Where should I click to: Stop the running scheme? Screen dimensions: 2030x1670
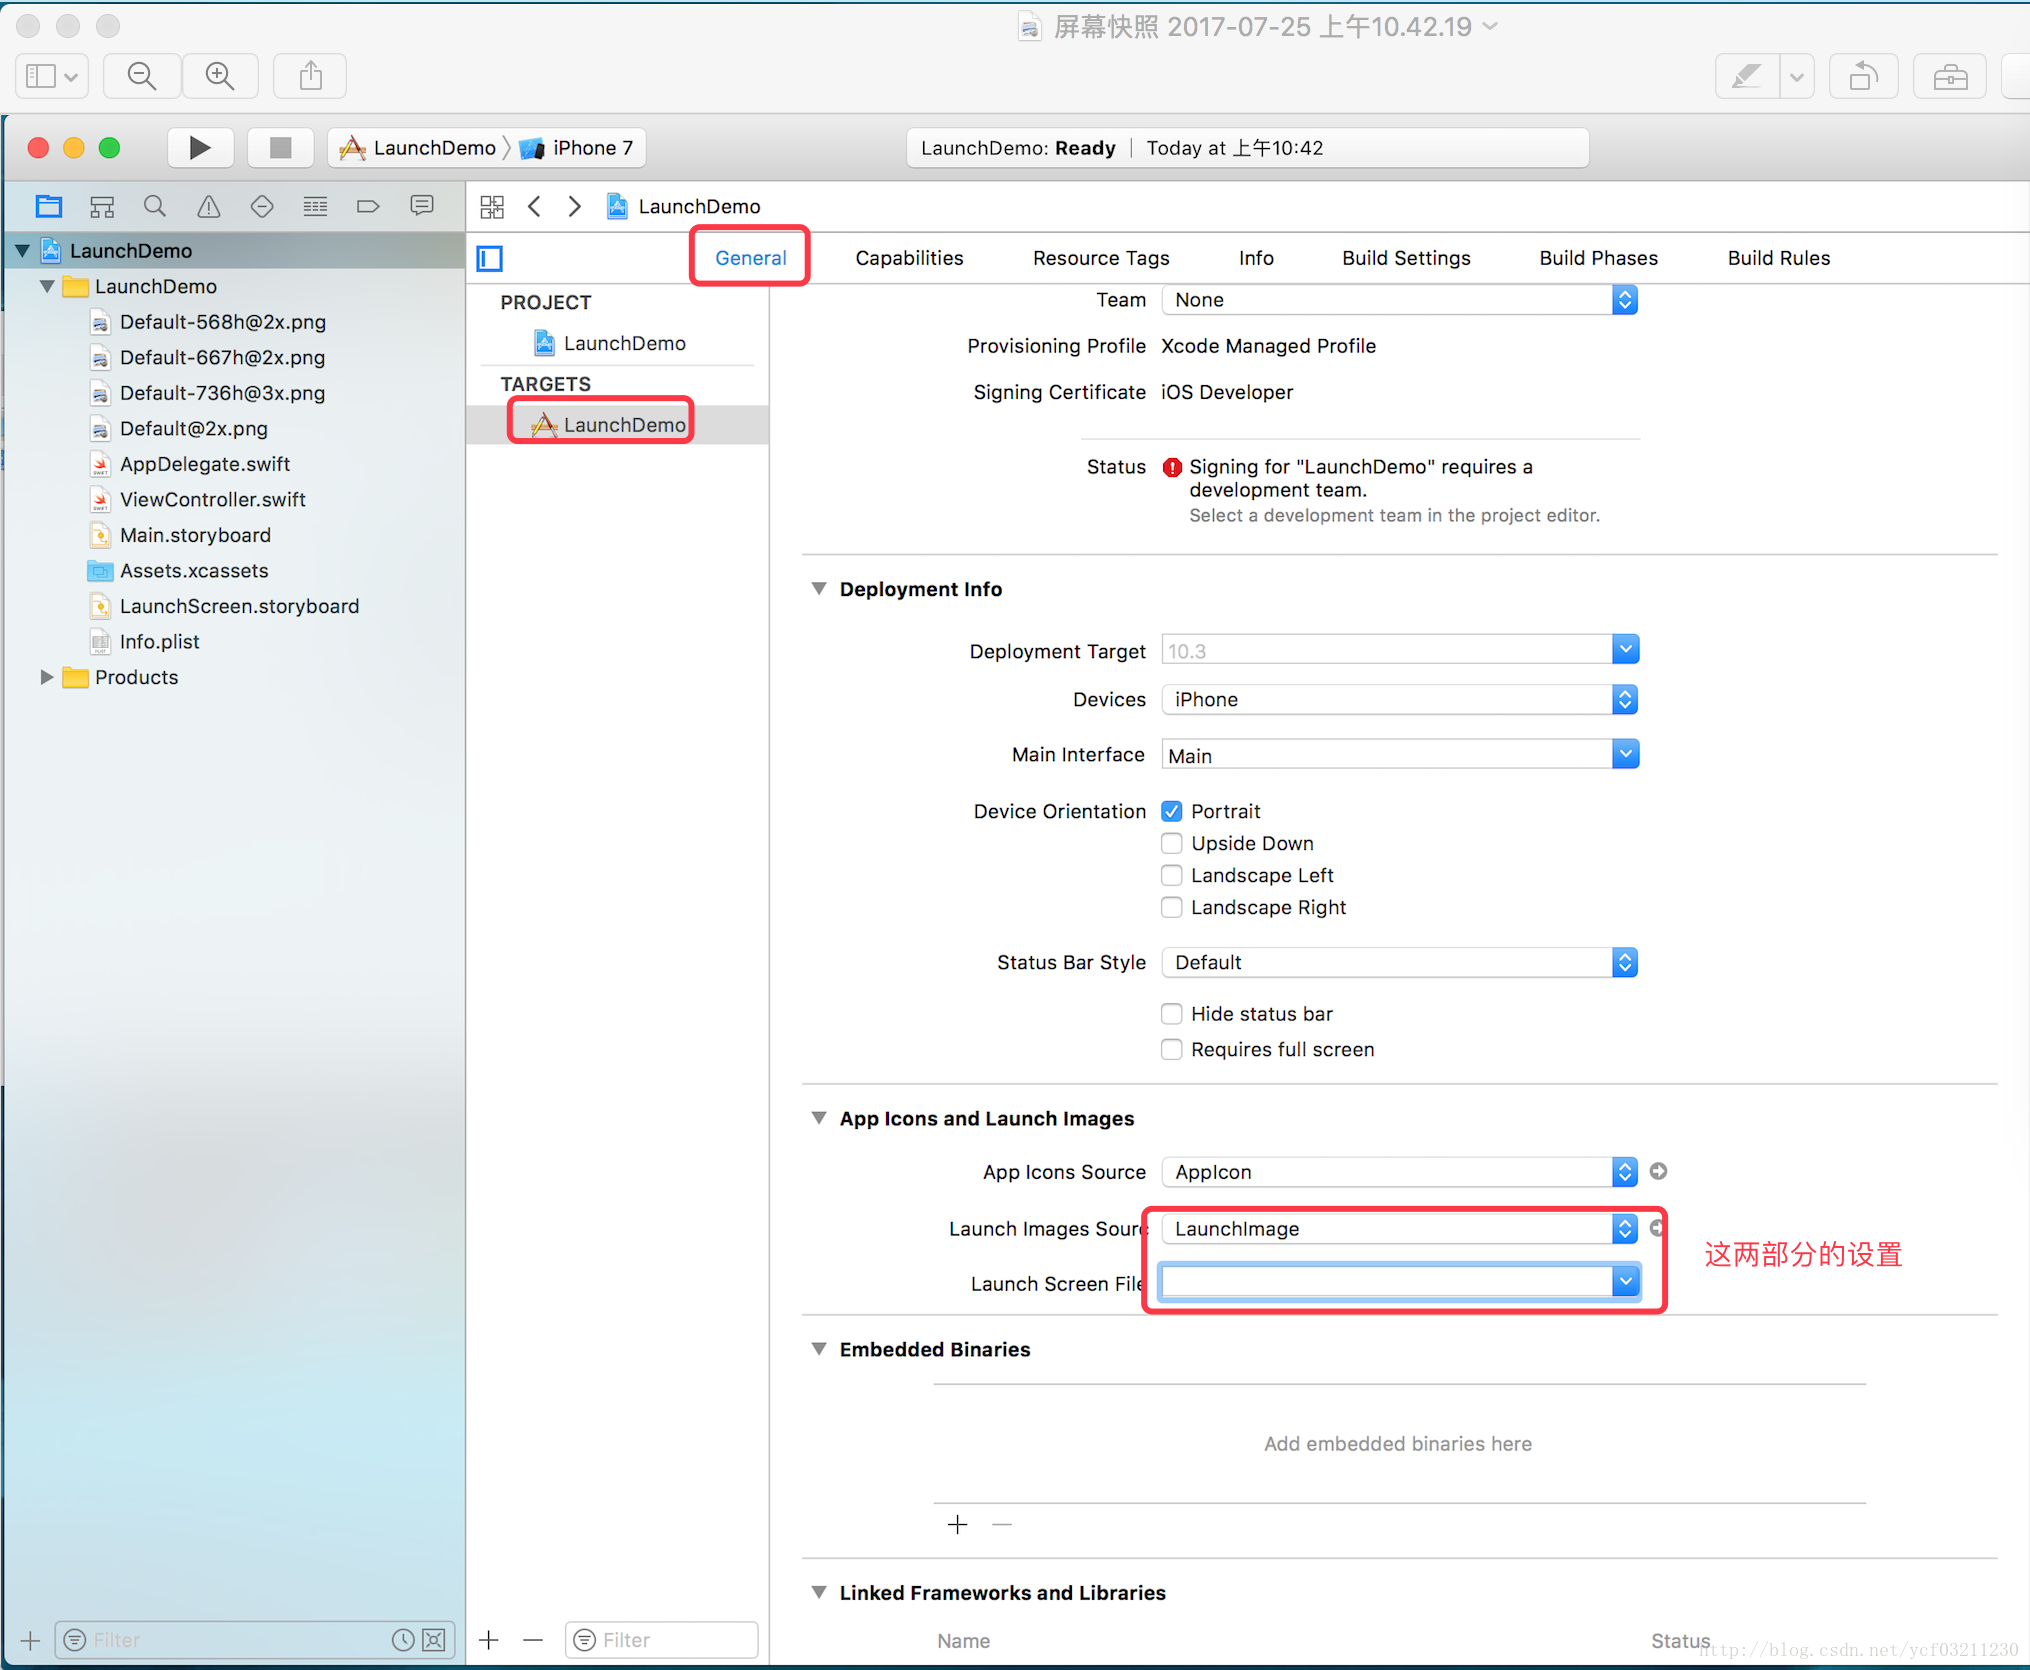[280, 148]
